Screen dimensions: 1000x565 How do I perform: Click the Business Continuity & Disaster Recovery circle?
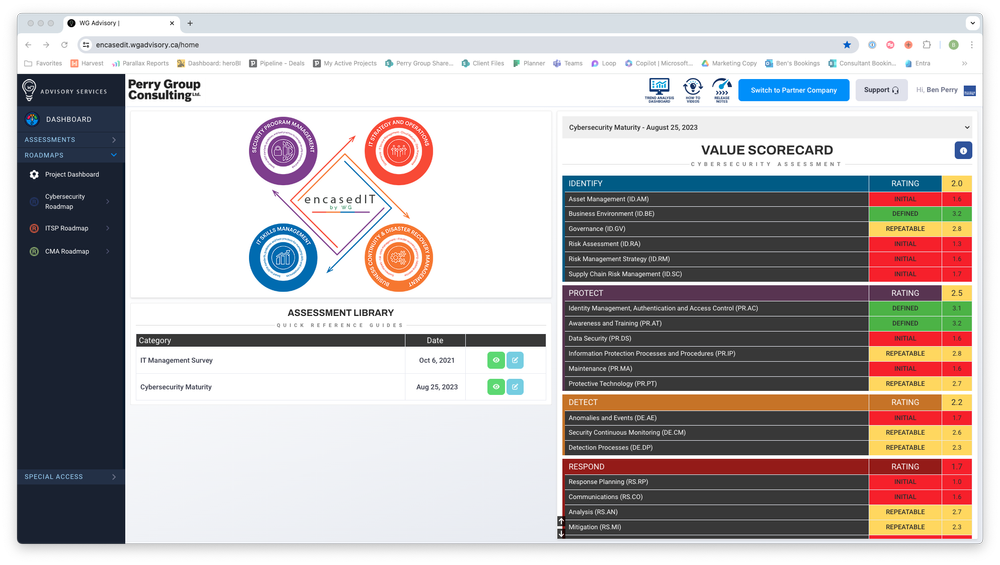click(x=399, y=258)
